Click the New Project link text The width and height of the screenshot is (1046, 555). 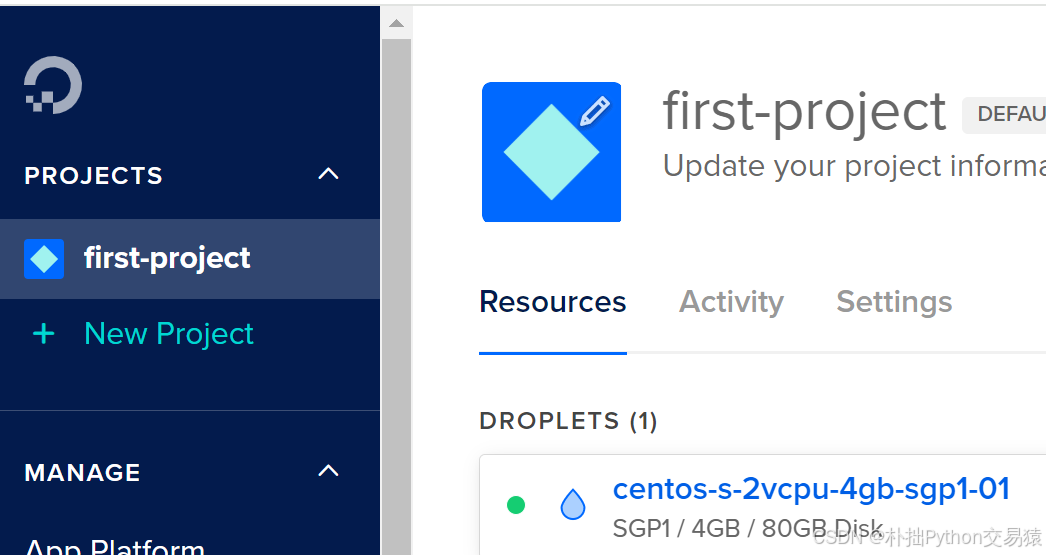coord(169,334)
